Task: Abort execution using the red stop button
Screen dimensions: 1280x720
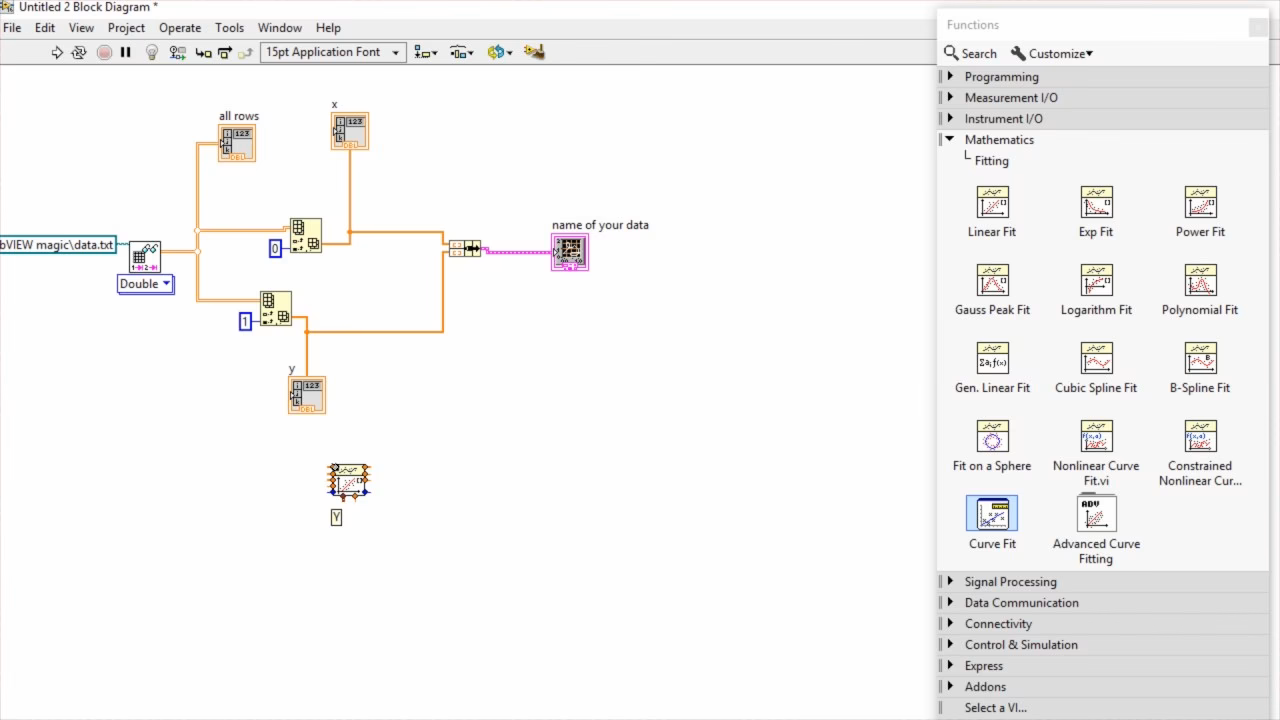Action: 104,52
